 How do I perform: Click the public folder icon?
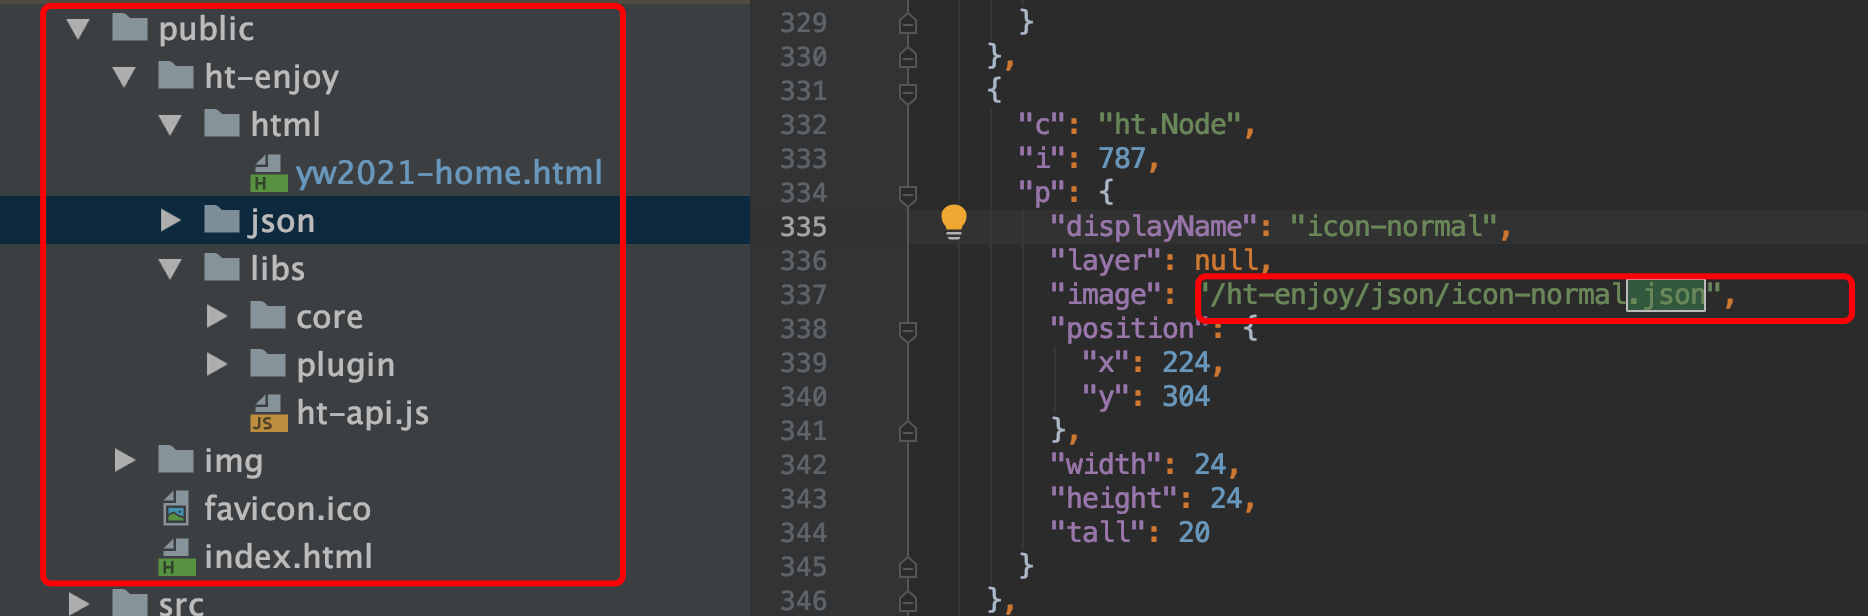point(130,28)
